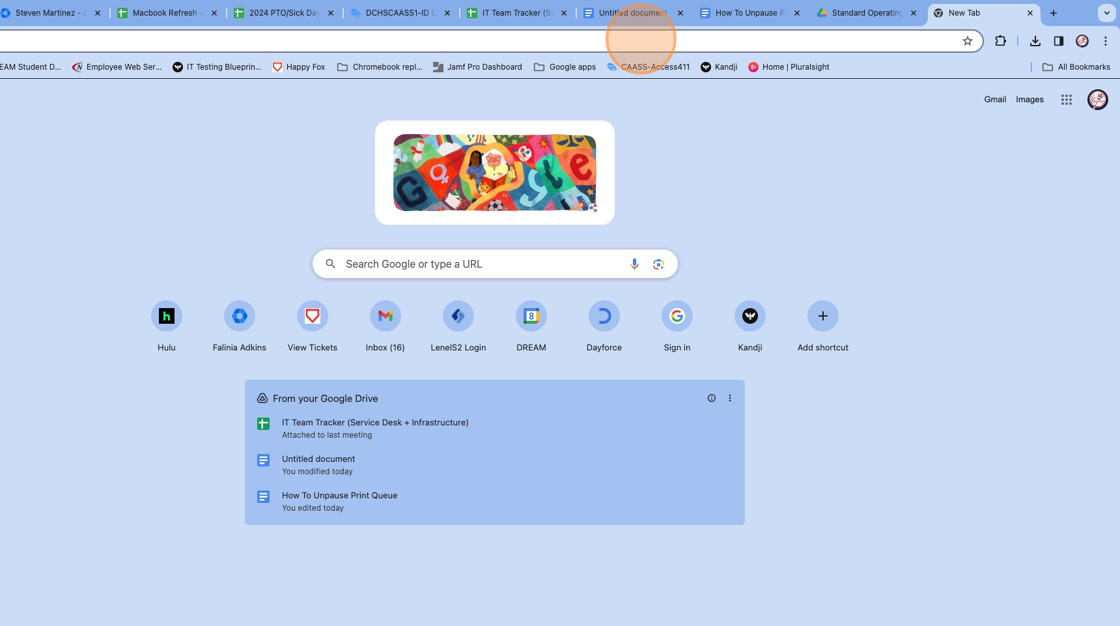Open the Images link
The height and width of the screenshot is (626, 1120).
pos(1029,99)
